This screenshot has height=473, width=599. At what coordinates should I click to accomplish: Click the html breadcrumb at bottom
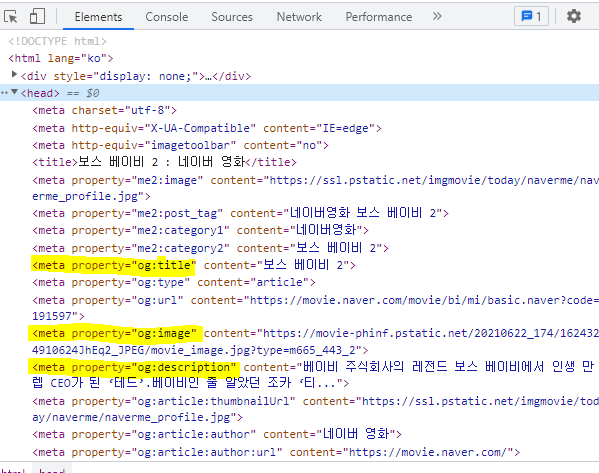click(13, 470)
